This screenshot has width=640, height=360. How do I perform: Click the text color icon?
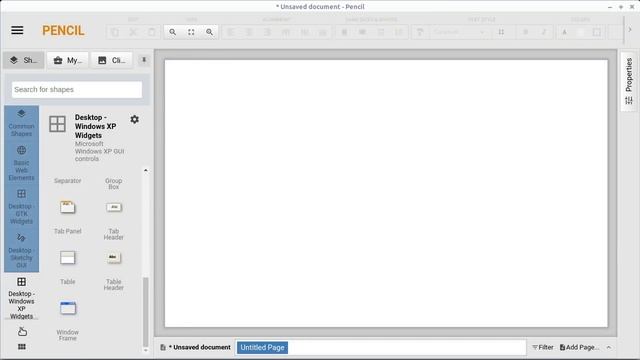coord(565,32)
